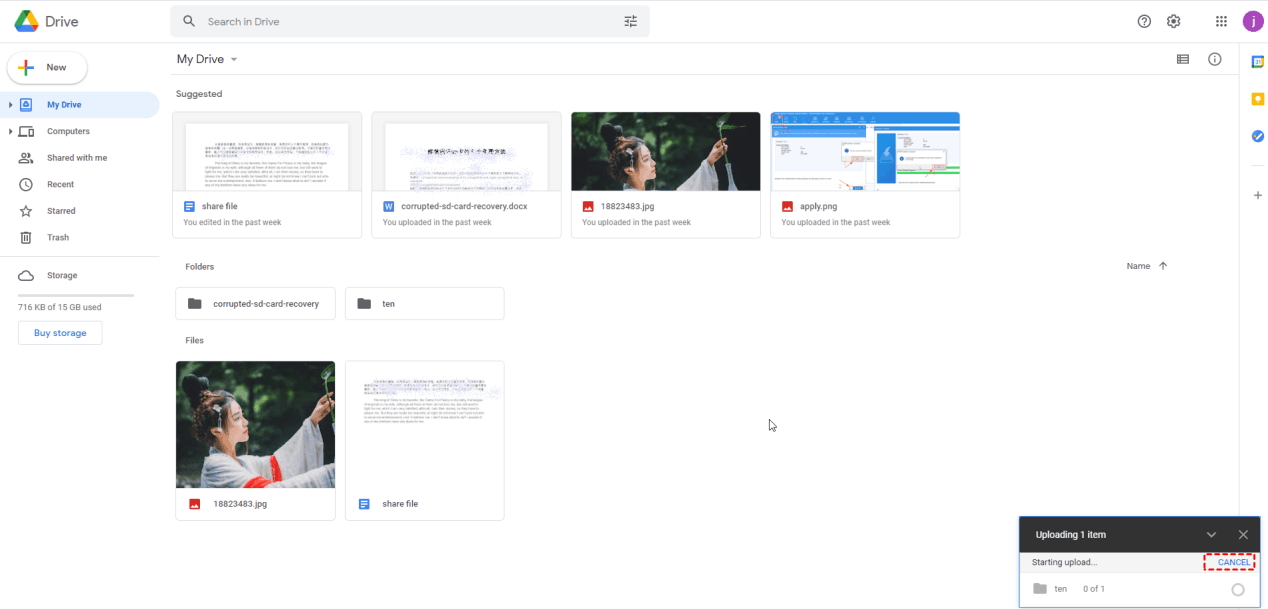
Task: Open Trash in sidebar
Action: pos(58,237)
